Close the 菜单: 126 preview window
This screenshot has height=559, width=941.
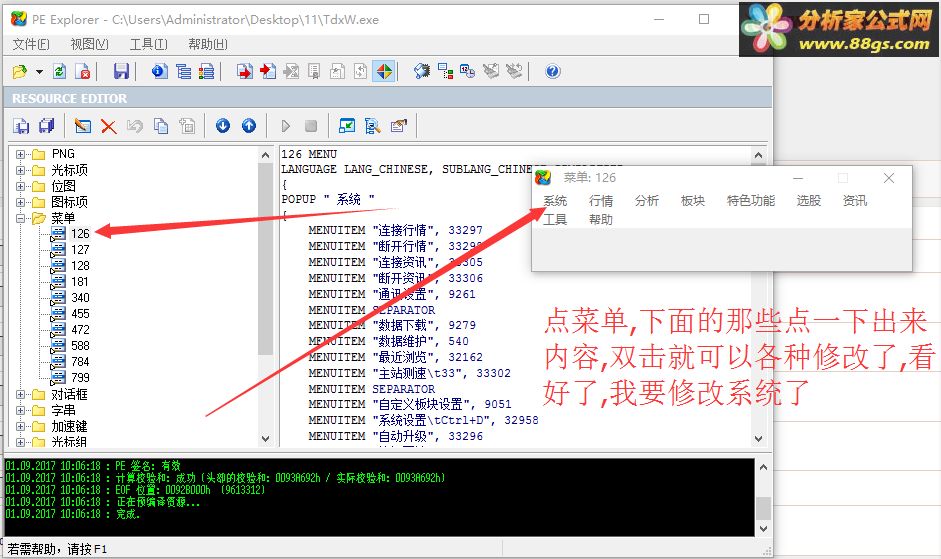pos(889,178)
